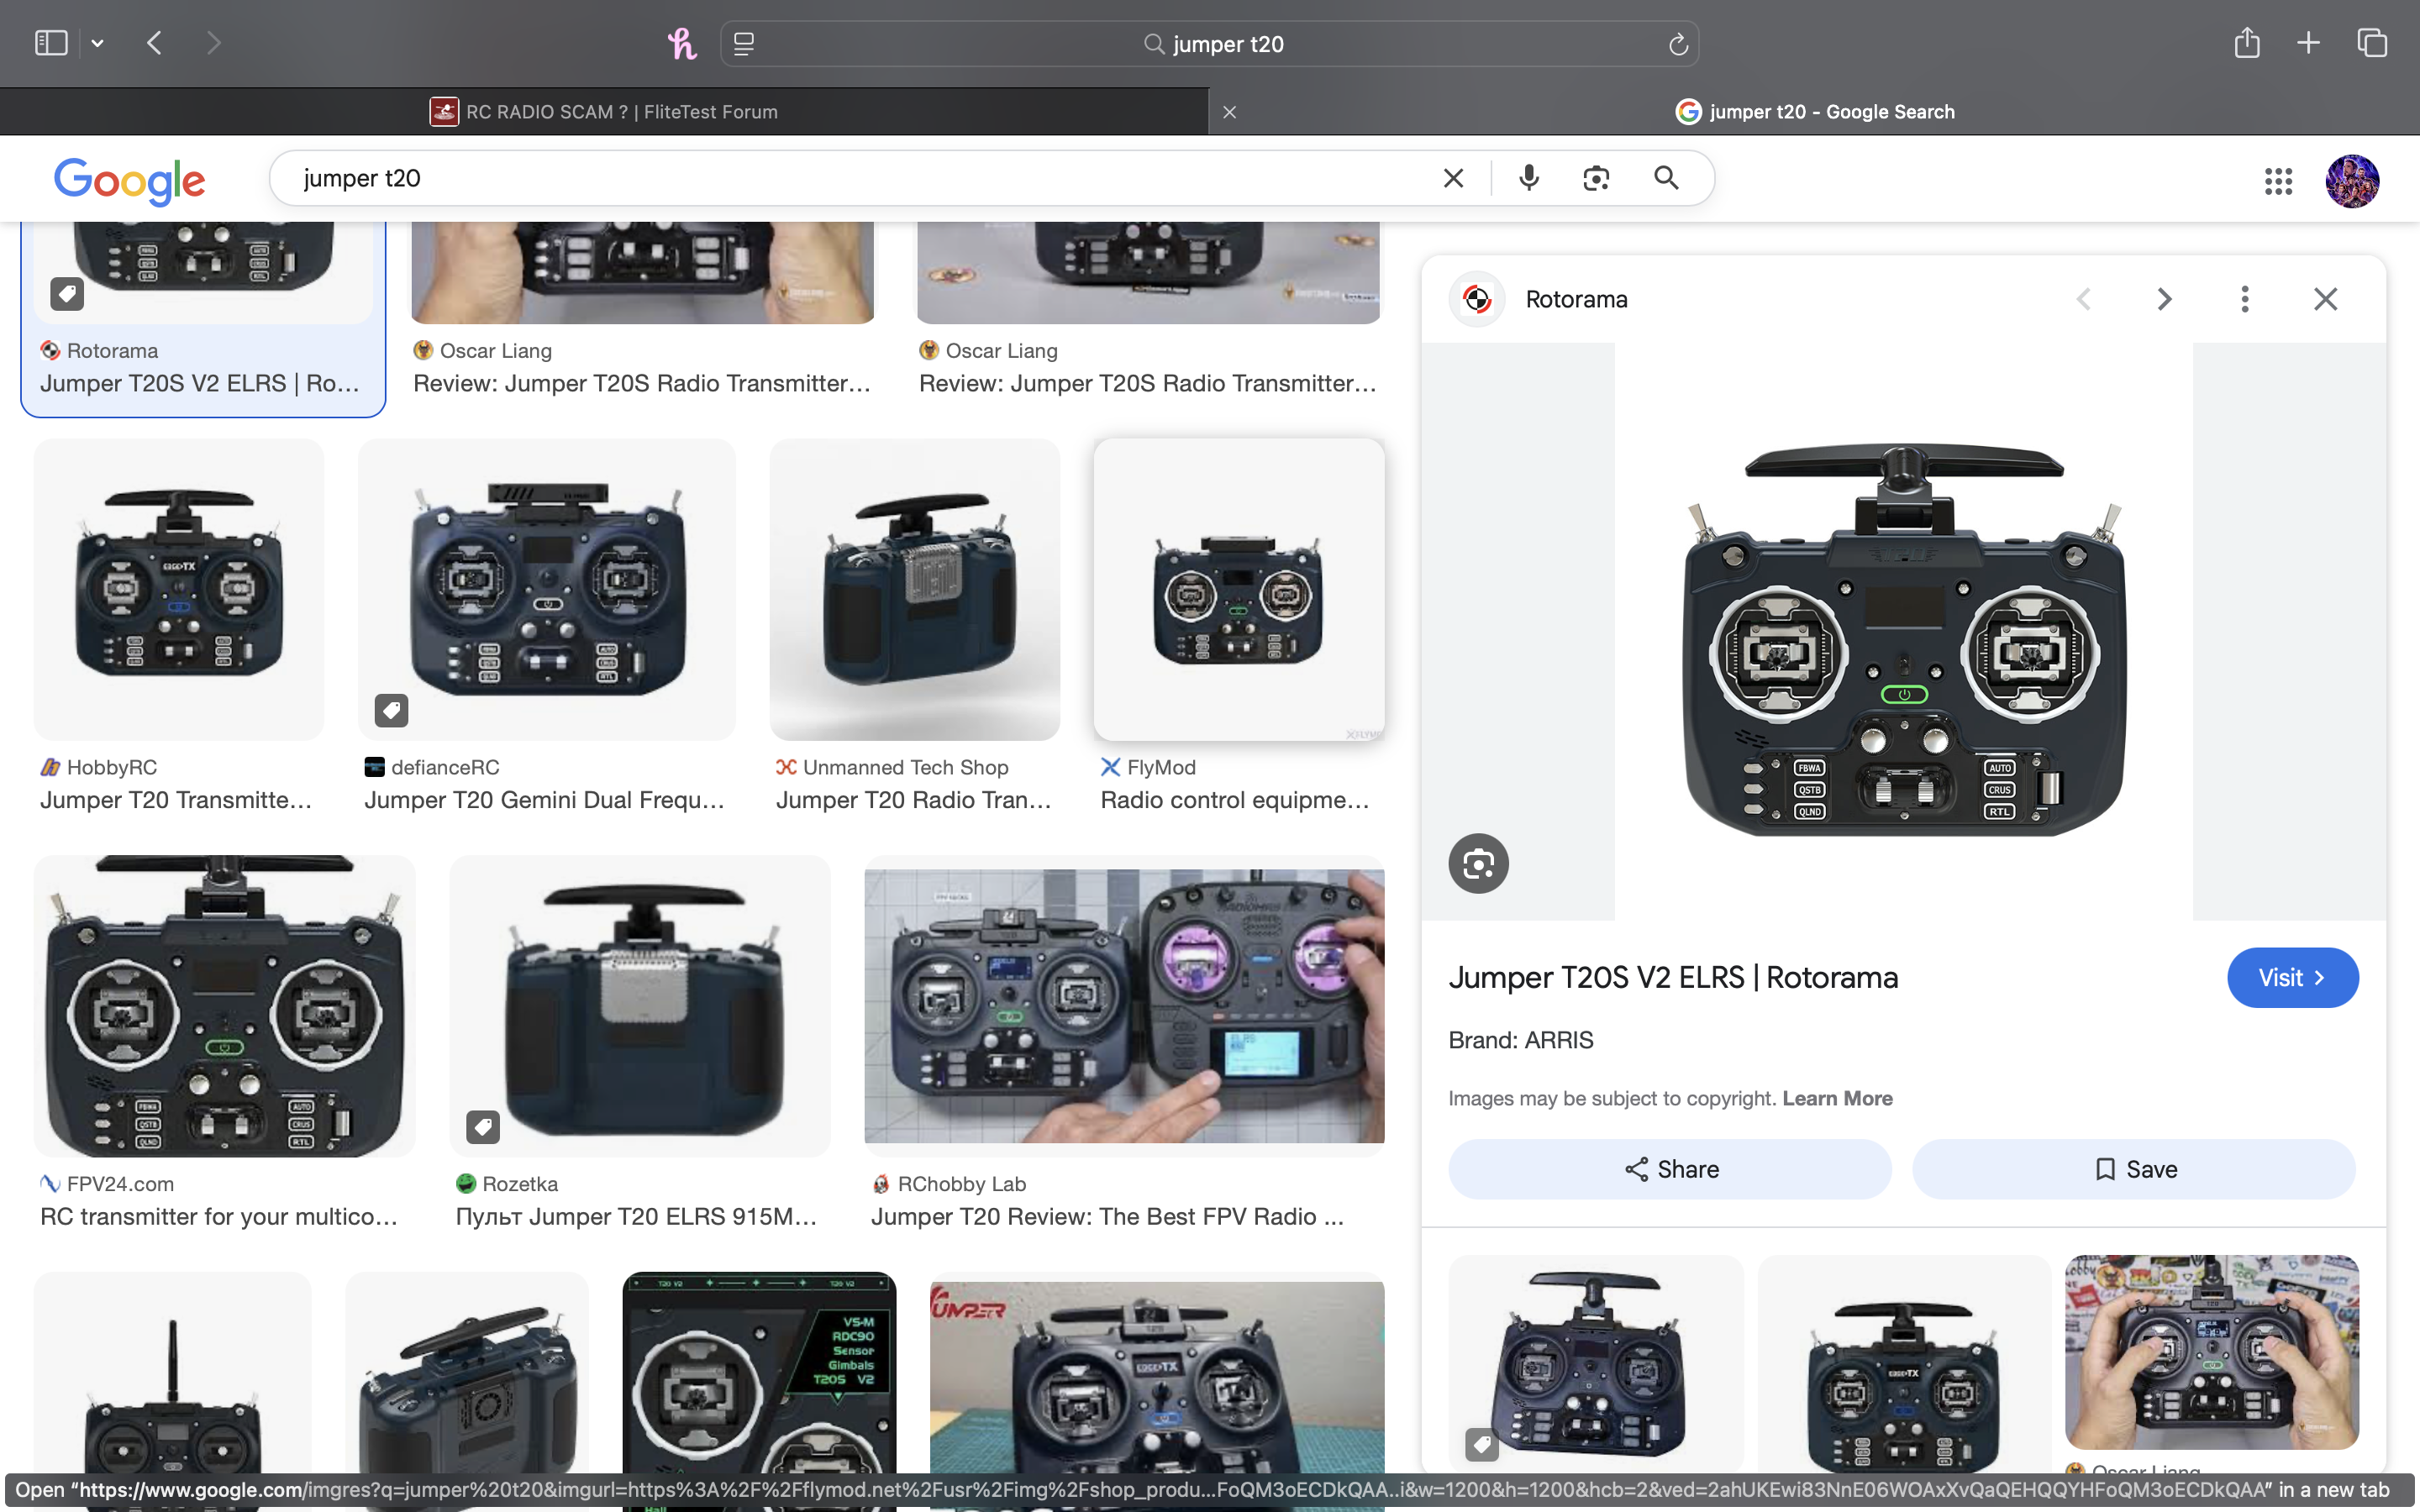Open RChobby Lab T20 Review image
2420x1512 pixels.
1124,1006
